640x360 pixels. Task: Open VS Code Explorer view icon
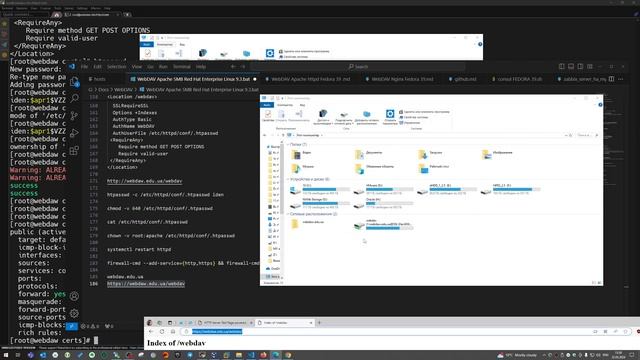click(x=74, y=82)
